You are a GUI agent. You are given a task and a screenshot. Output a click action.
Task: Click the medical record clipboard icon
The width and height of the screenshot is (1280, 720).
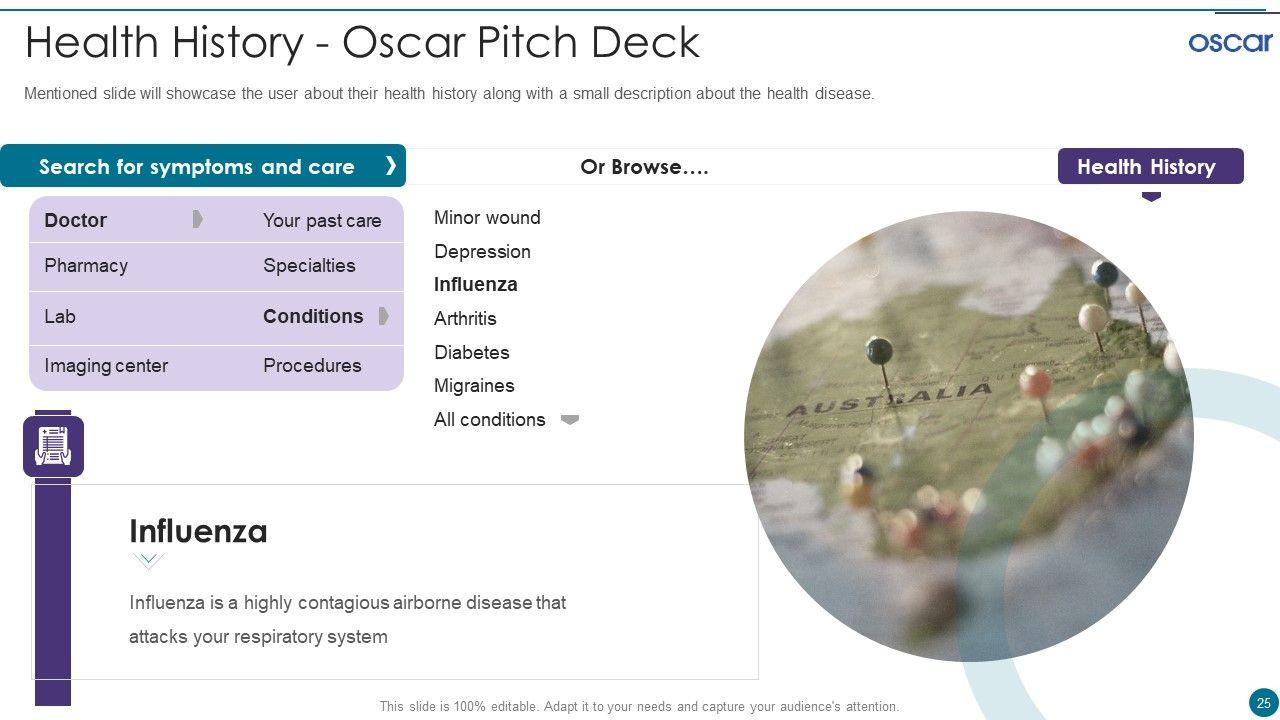(53, 446)
